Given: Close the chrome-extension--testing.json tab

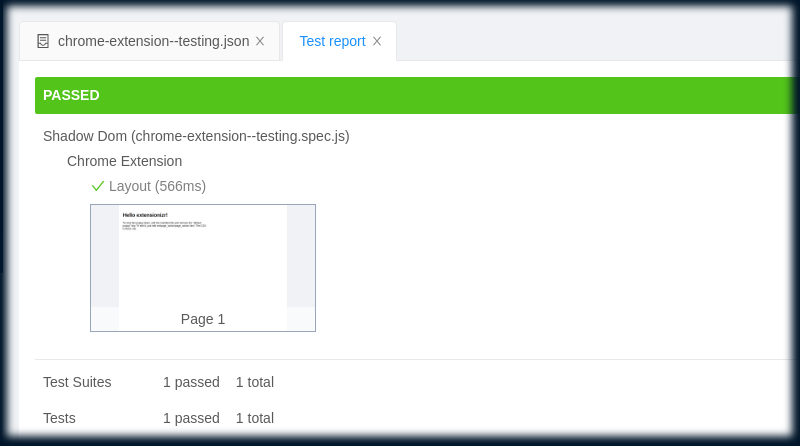Looking at the screenshot, I should pos(260,41).
